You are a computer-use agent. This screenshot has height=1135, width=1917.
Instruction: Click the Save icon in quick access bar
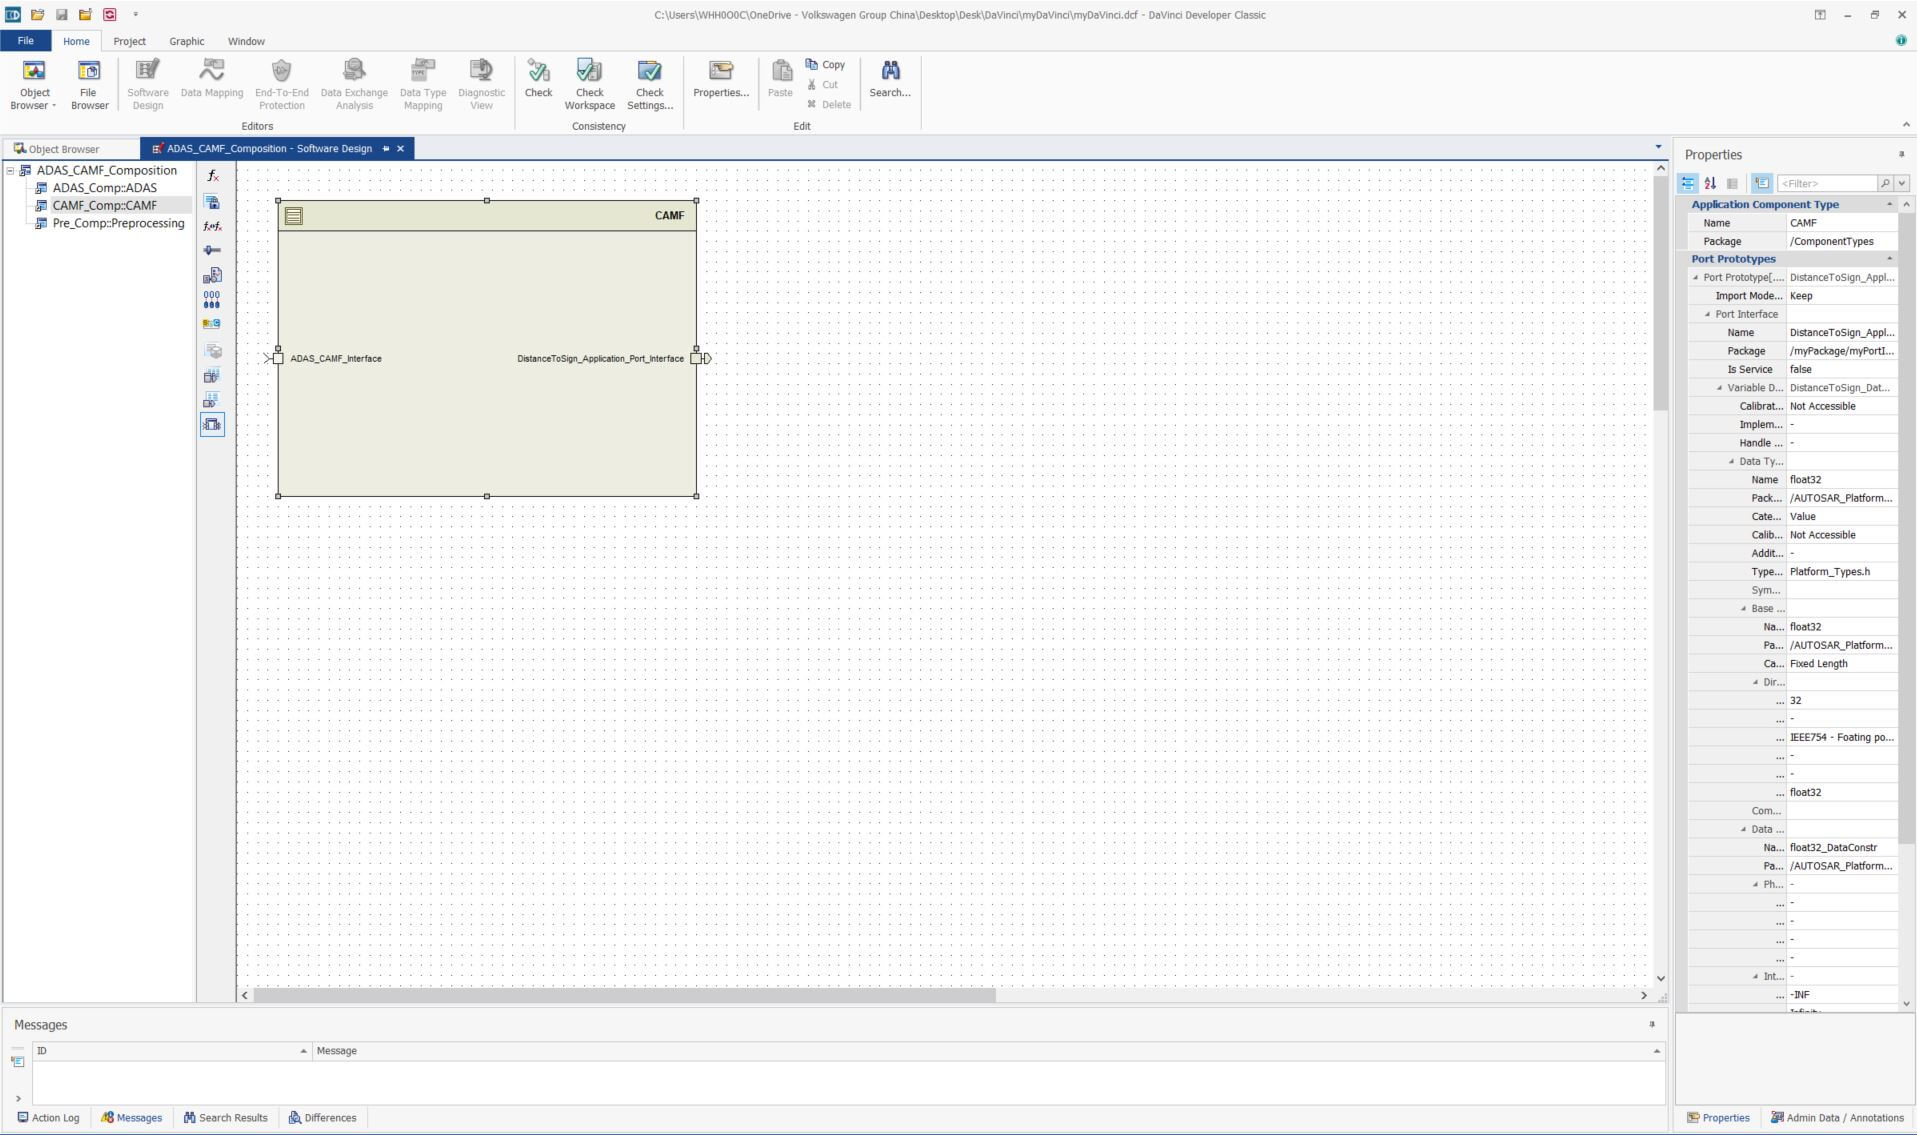61,15
